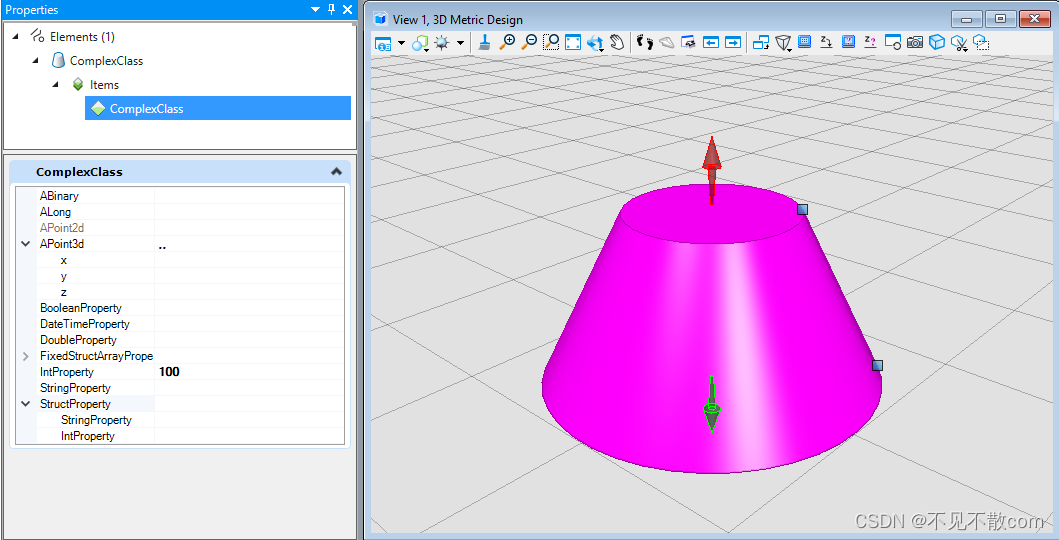Click the Clip Volume cube icon
The image size is (1059, 540).
point(936,43)
